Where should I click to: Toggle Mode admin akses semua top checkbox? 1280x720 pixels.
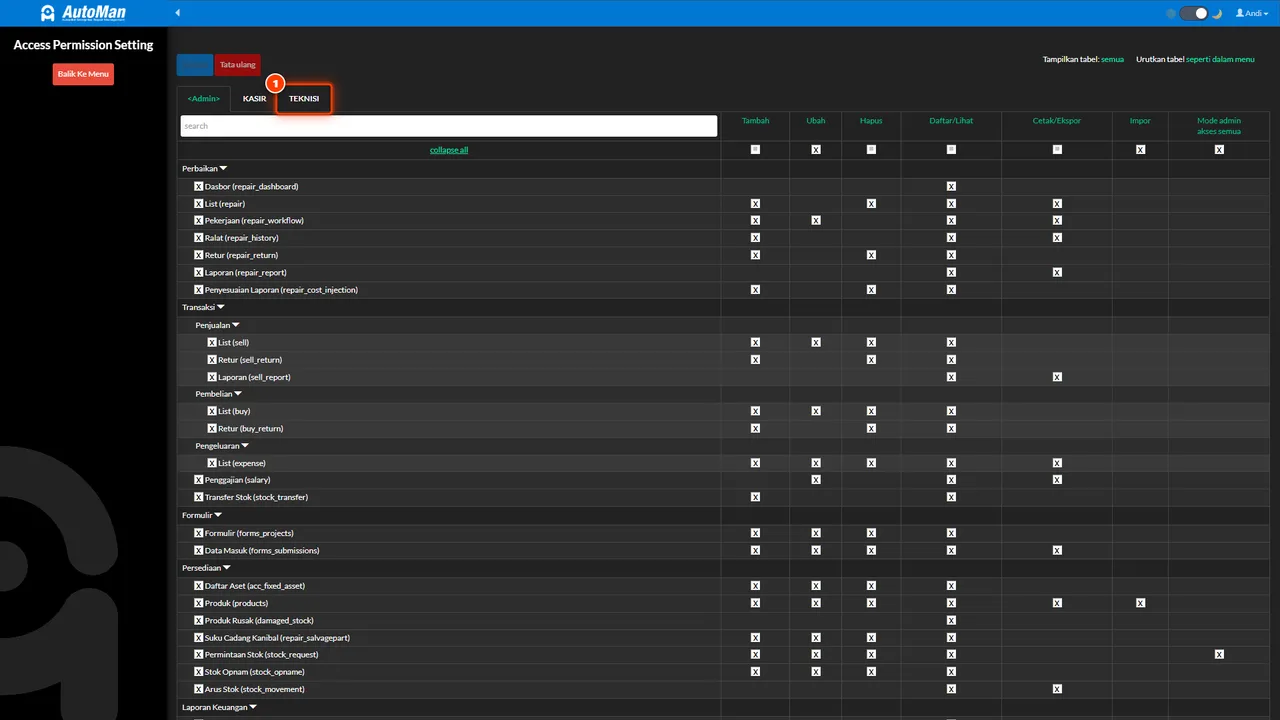click(x=1219, y=149)
